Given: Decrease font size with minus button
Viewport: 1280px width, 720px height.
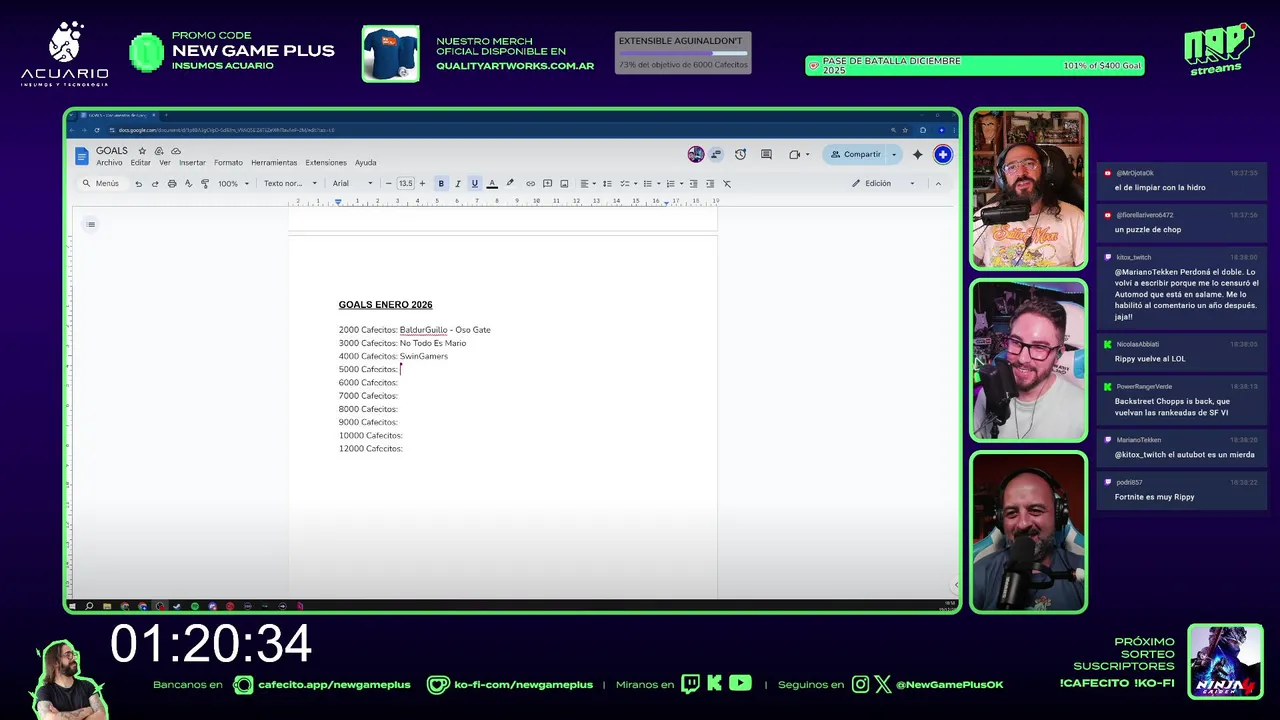Looking at the screenshot, I should pyautogui.click(x=388, y=184).
